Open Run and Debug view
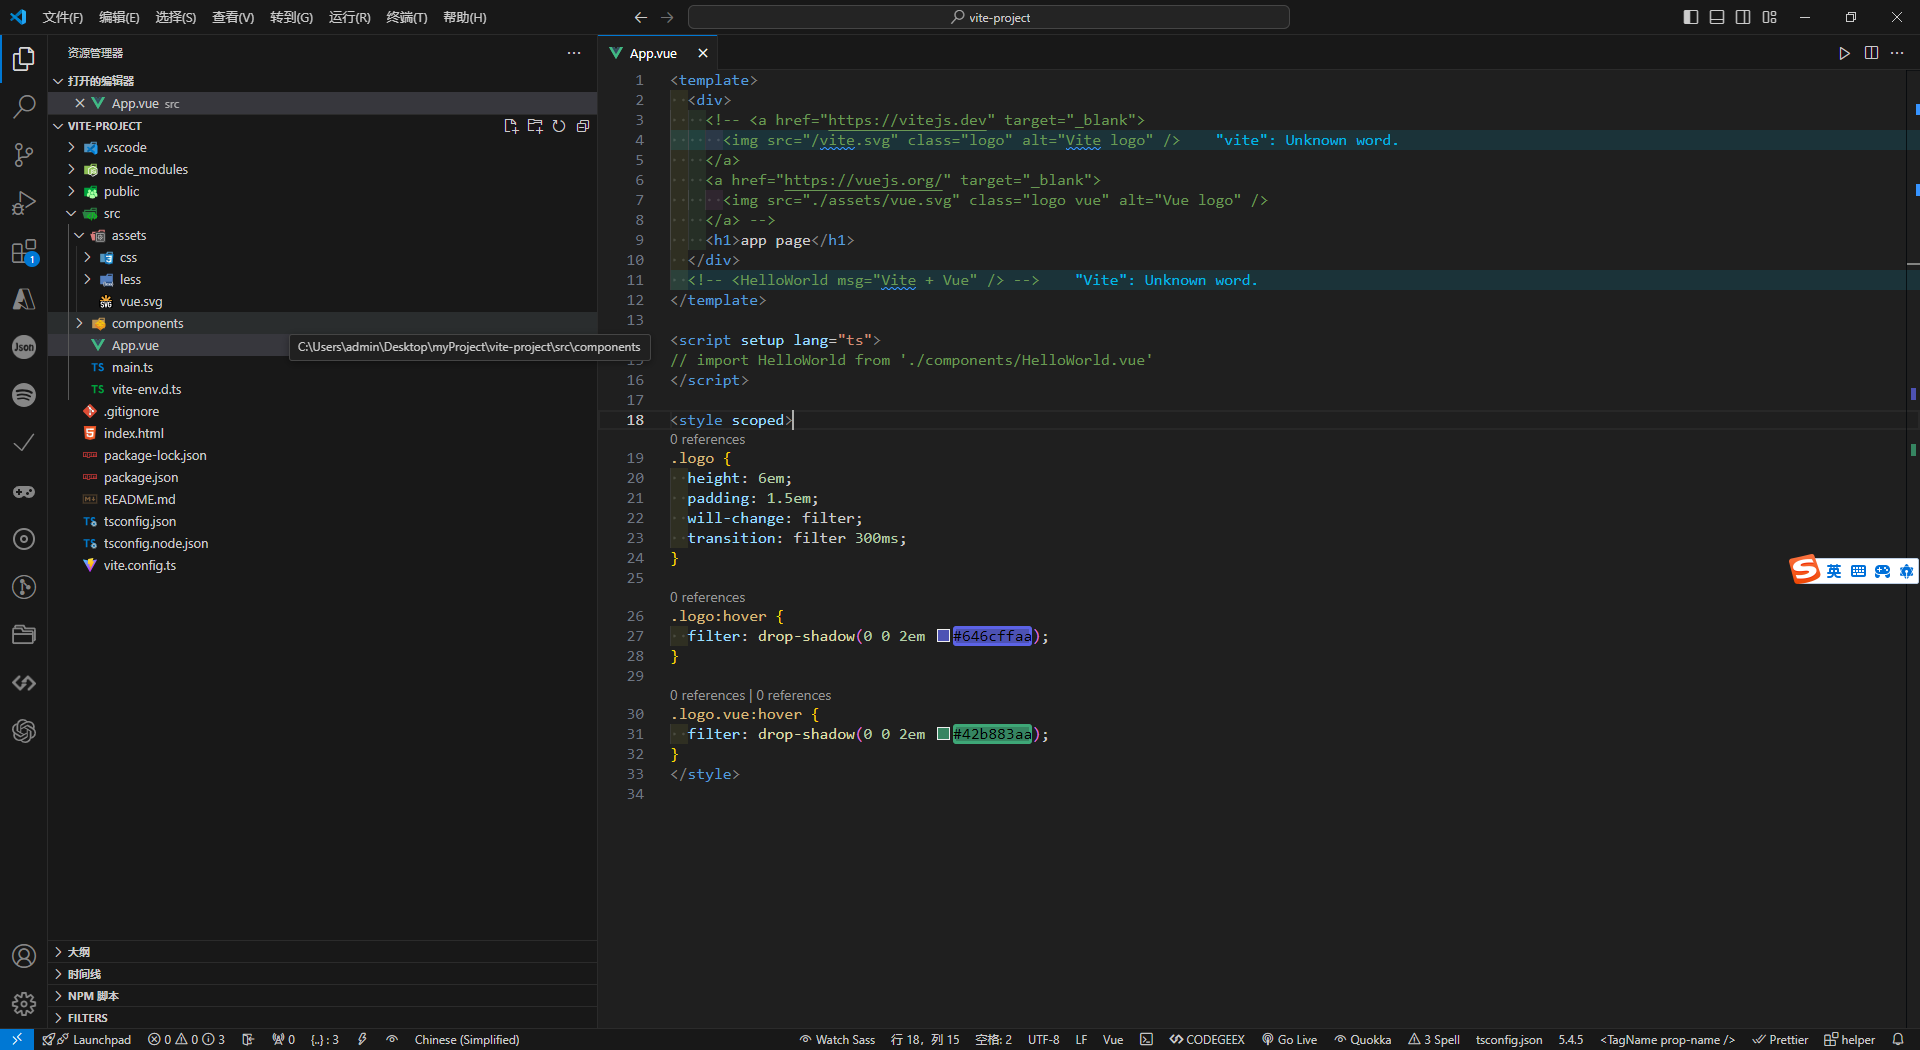The image size is (1920, 1050). pyautogui.click(x=24, y=203)
